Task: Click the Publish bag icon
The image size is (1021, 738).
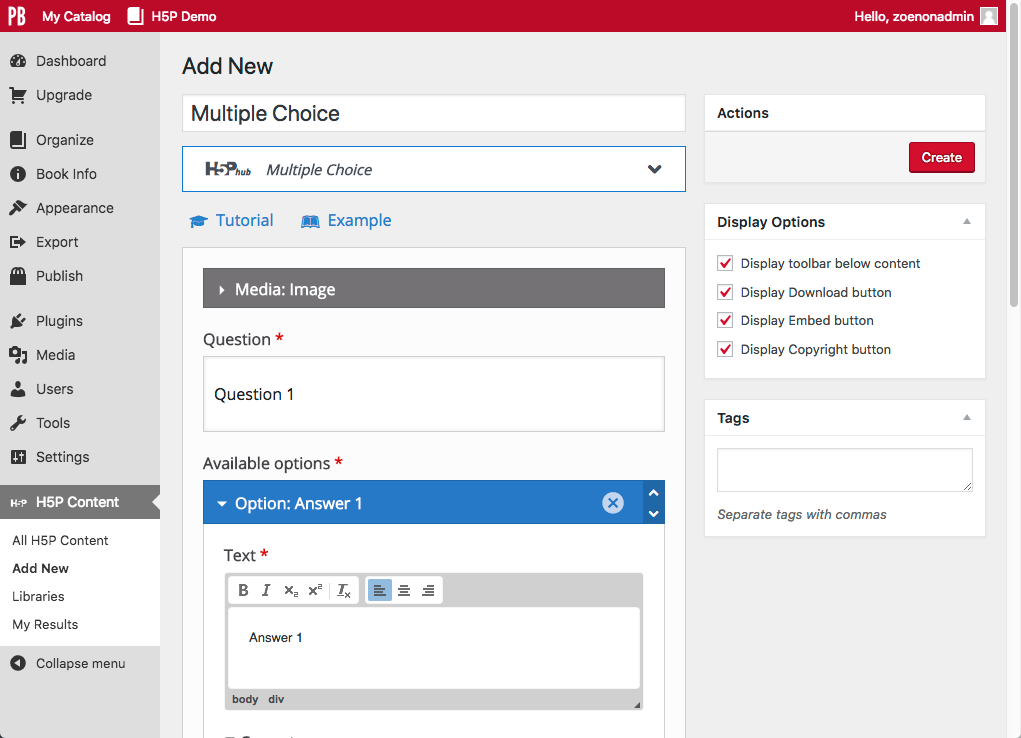Action: [18, 276]
